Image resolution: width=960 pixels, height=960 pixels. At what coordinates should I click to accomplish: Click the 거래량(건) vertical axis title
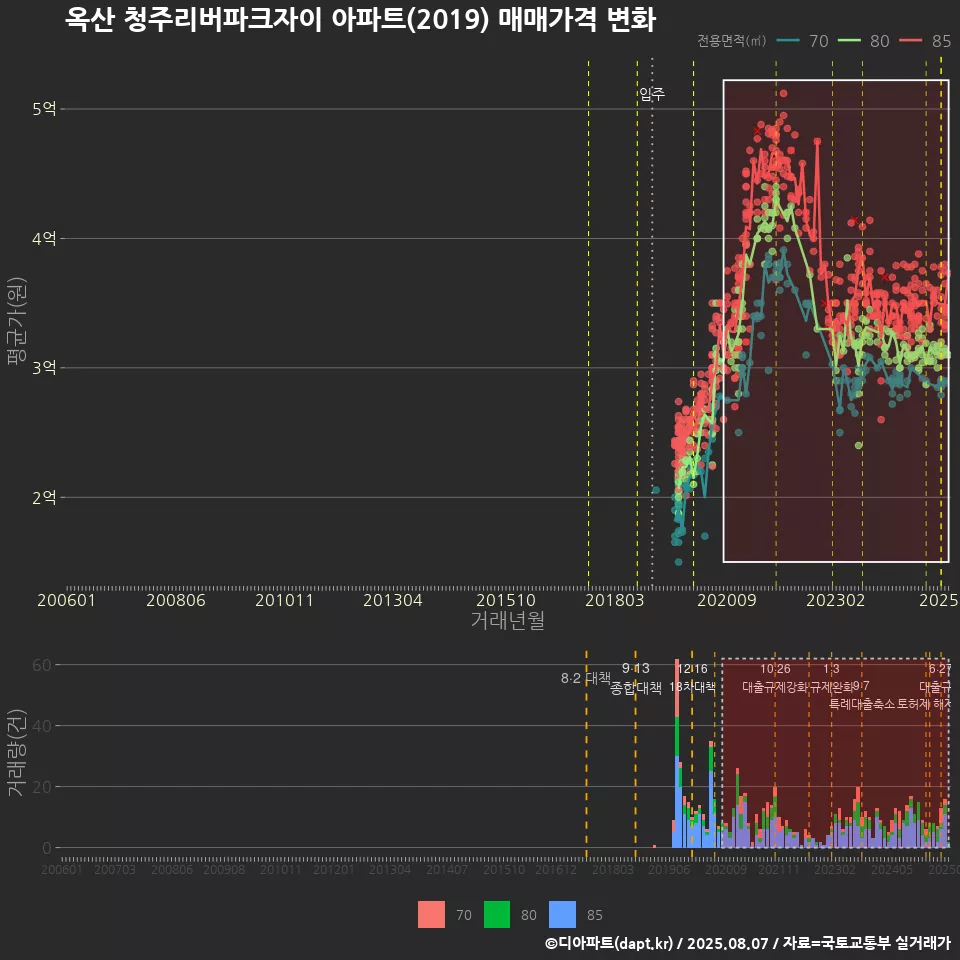(16, 752)
